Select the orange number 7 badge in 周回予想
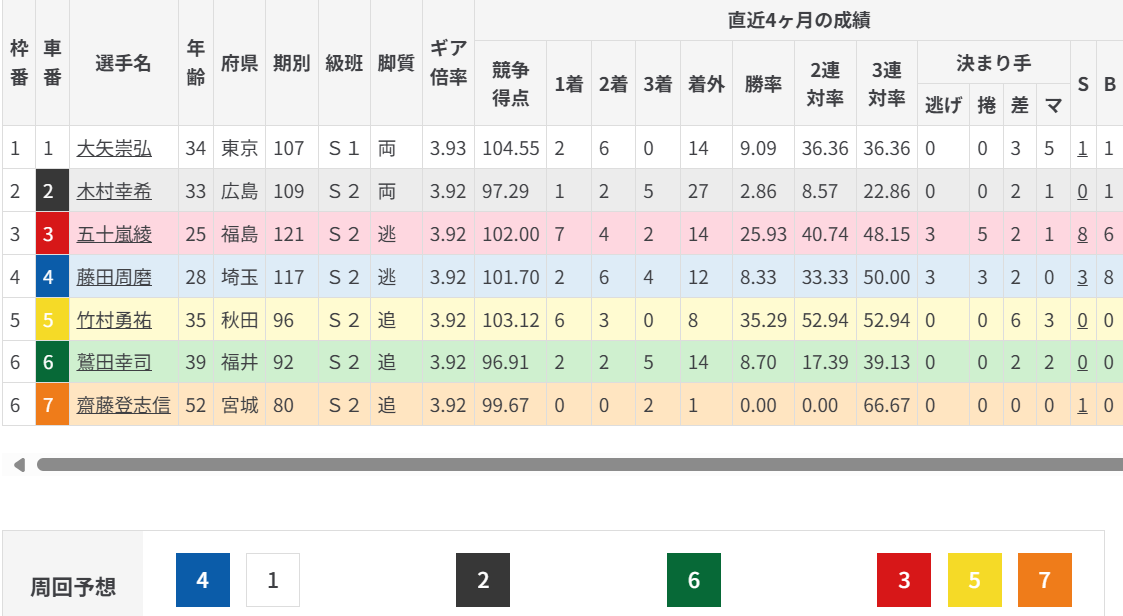The height and width of the screenshot is (616, 1123). (1045, 580)
